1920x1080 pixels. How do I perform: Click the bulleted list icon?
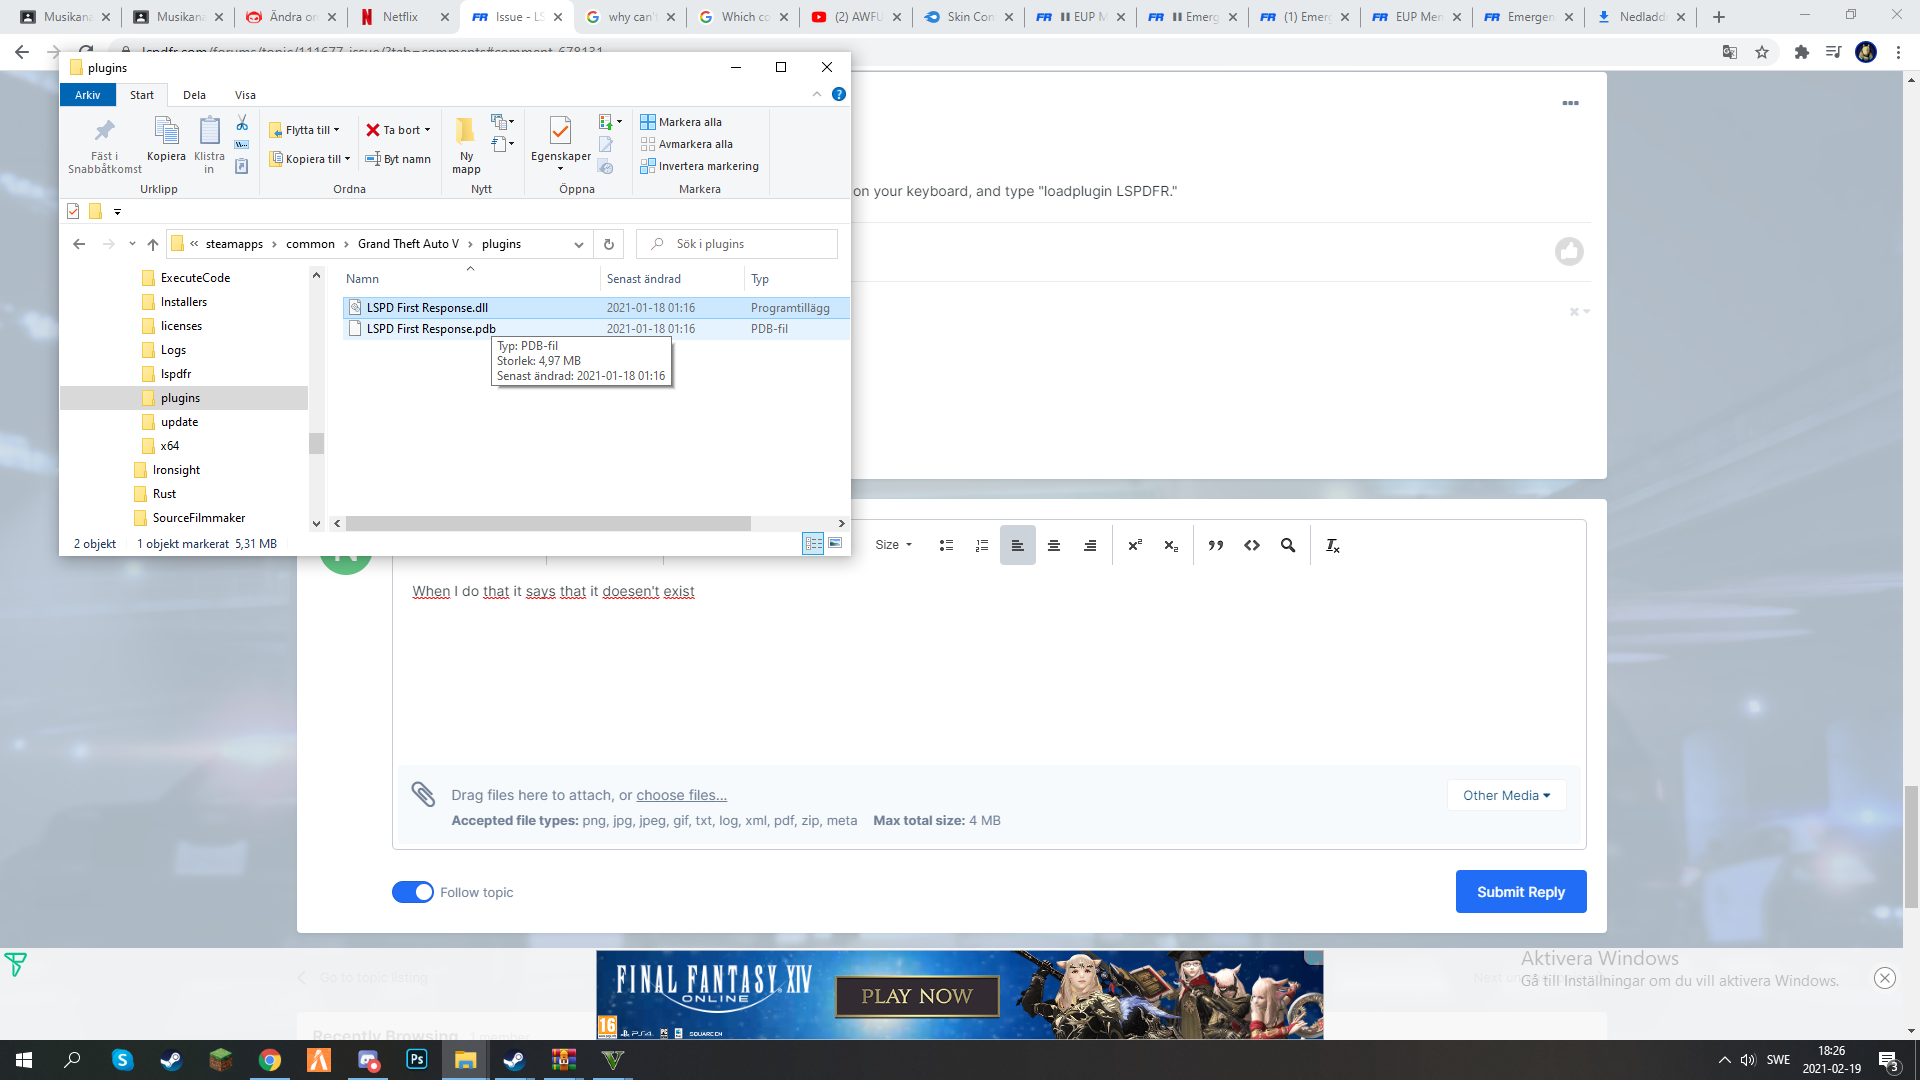click(946, 545)
